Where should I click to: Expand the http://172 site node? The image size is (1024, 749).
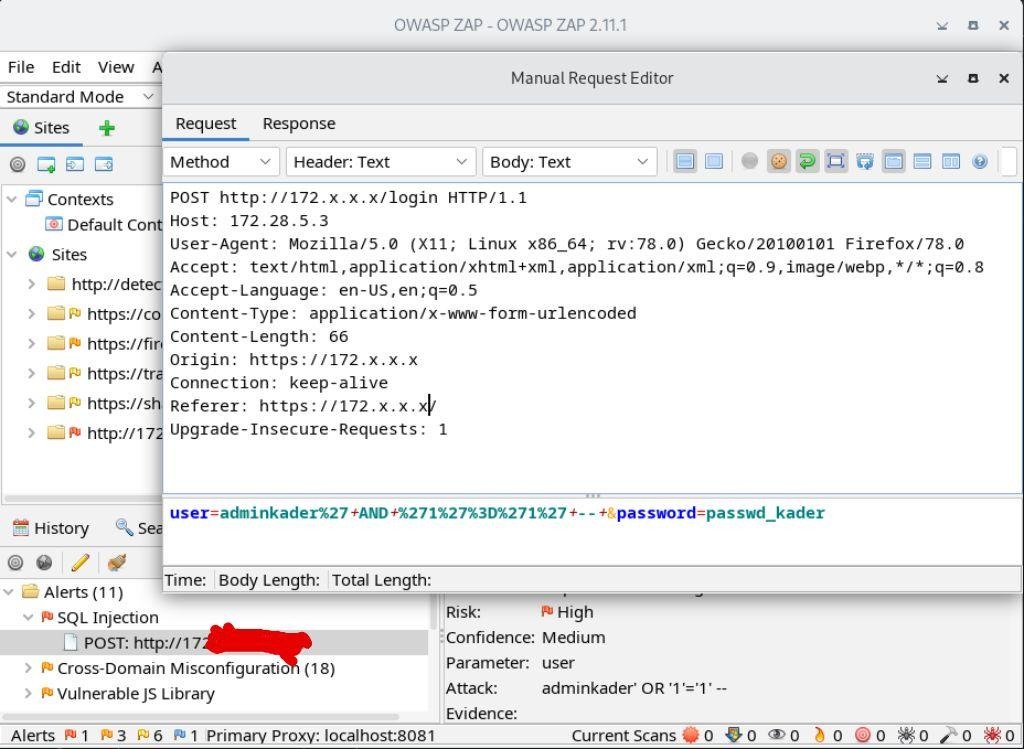31,432
